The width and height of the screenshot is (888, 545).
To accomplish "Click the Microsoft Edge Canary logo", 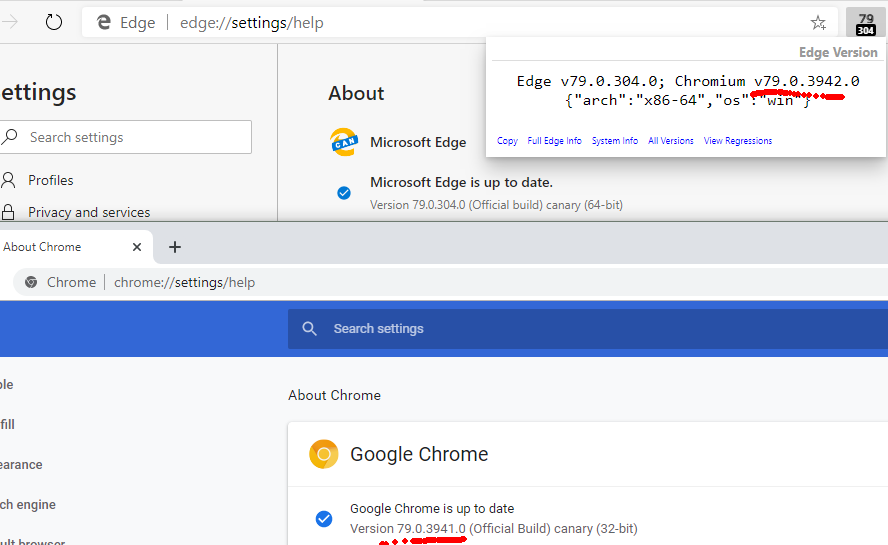I will [344, 142].
